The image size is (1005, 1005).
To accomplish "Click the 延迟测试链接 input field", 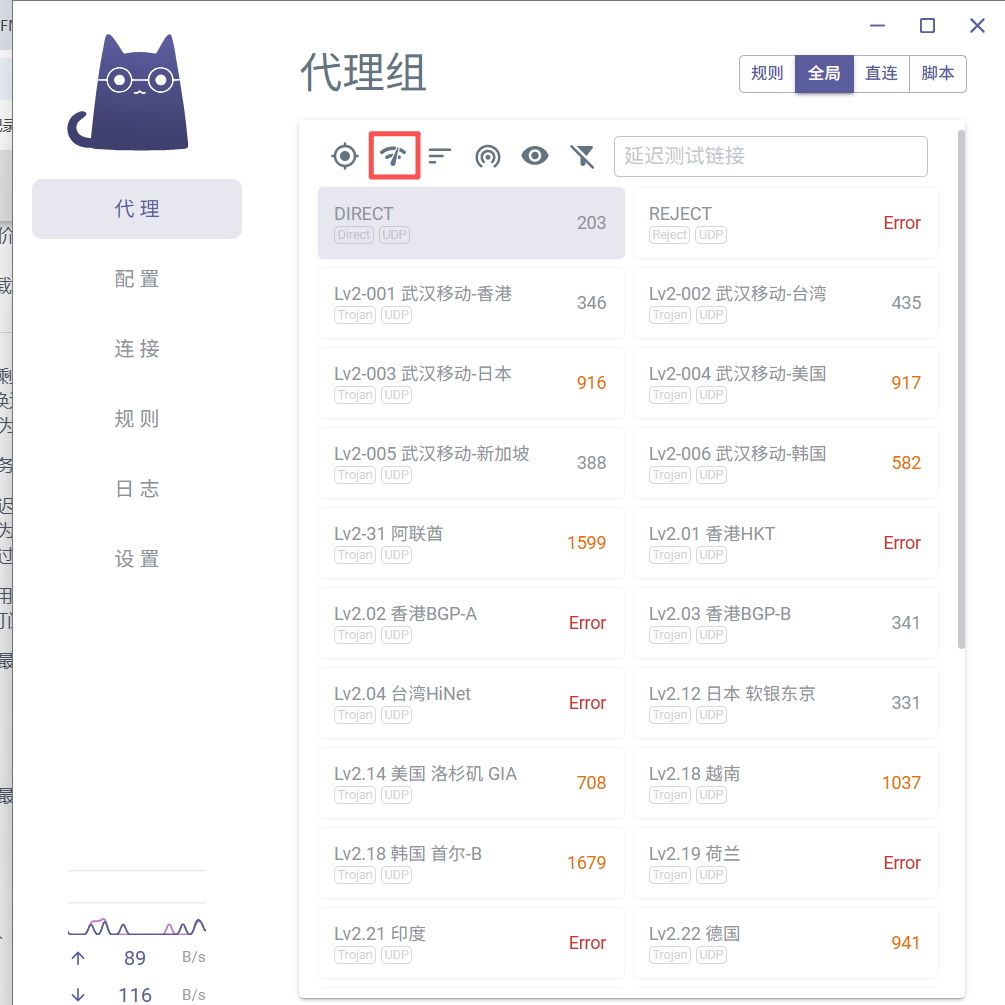I will [770, 156].
